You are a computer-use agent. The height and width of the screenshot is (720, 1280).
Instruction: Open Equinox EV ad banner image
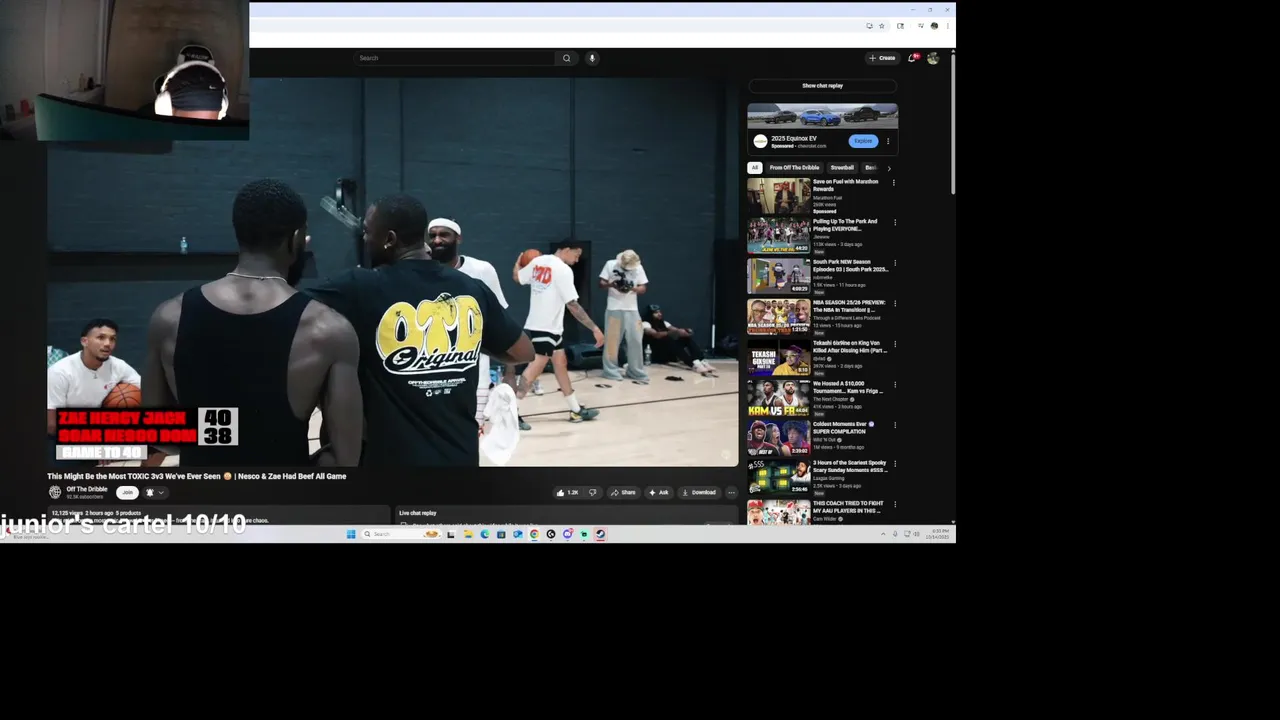(x=822, y=115)
